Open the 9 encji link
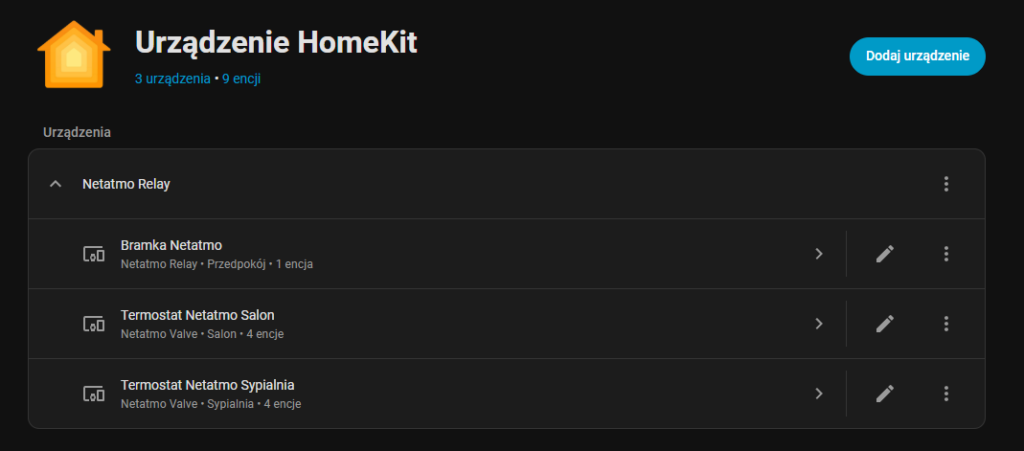The width and height of the screenshot is (1024, 451). [x=241, y=78]
